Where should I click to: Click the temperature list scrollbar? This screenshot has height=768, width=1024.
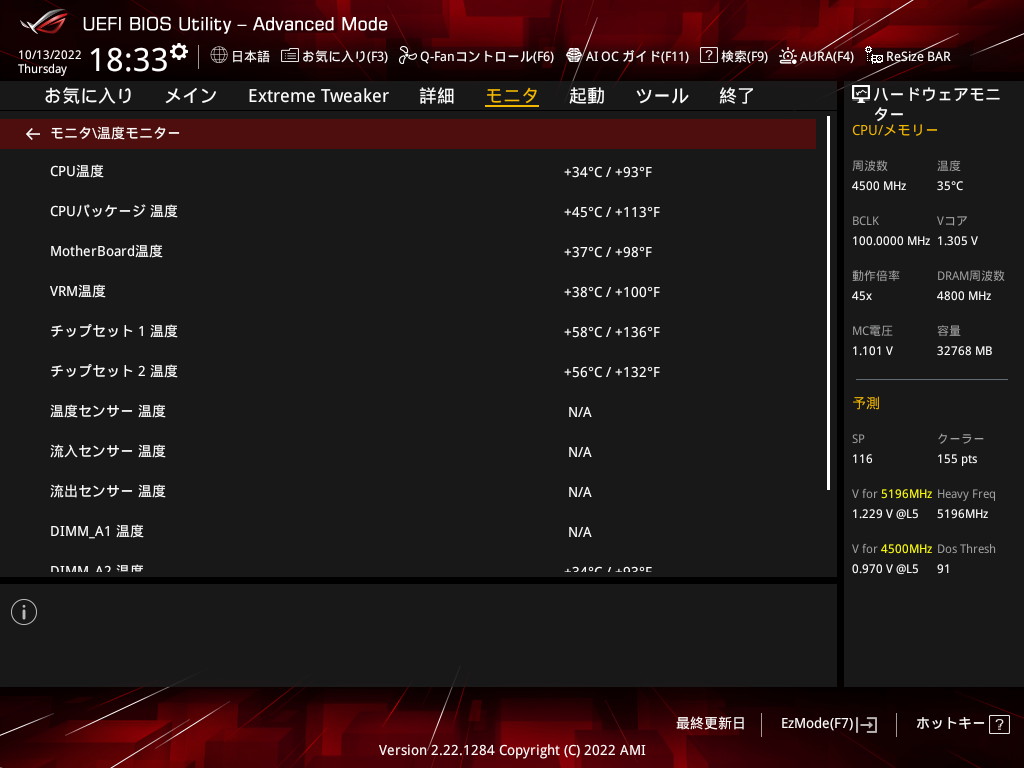[x=828, y=303]
